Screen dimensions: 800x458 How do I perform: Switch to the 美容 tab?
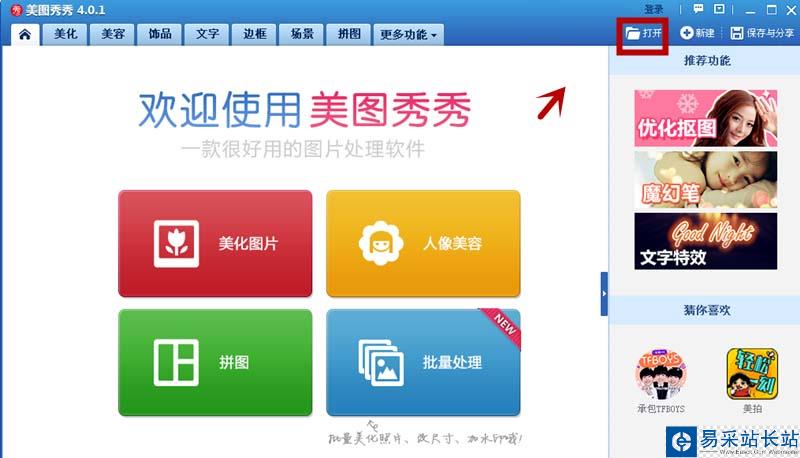click(113, 34)
